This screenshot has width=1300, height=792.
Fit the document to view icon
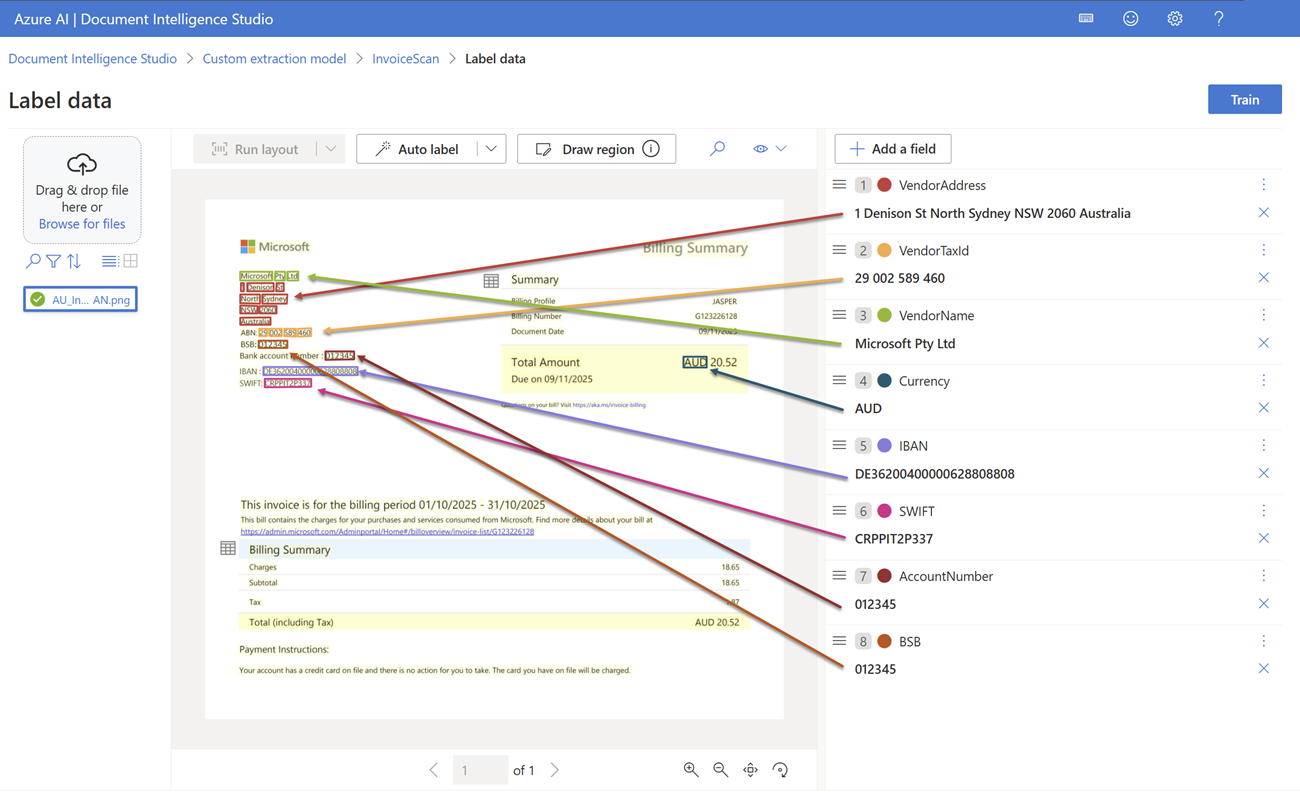click(750, 770)
